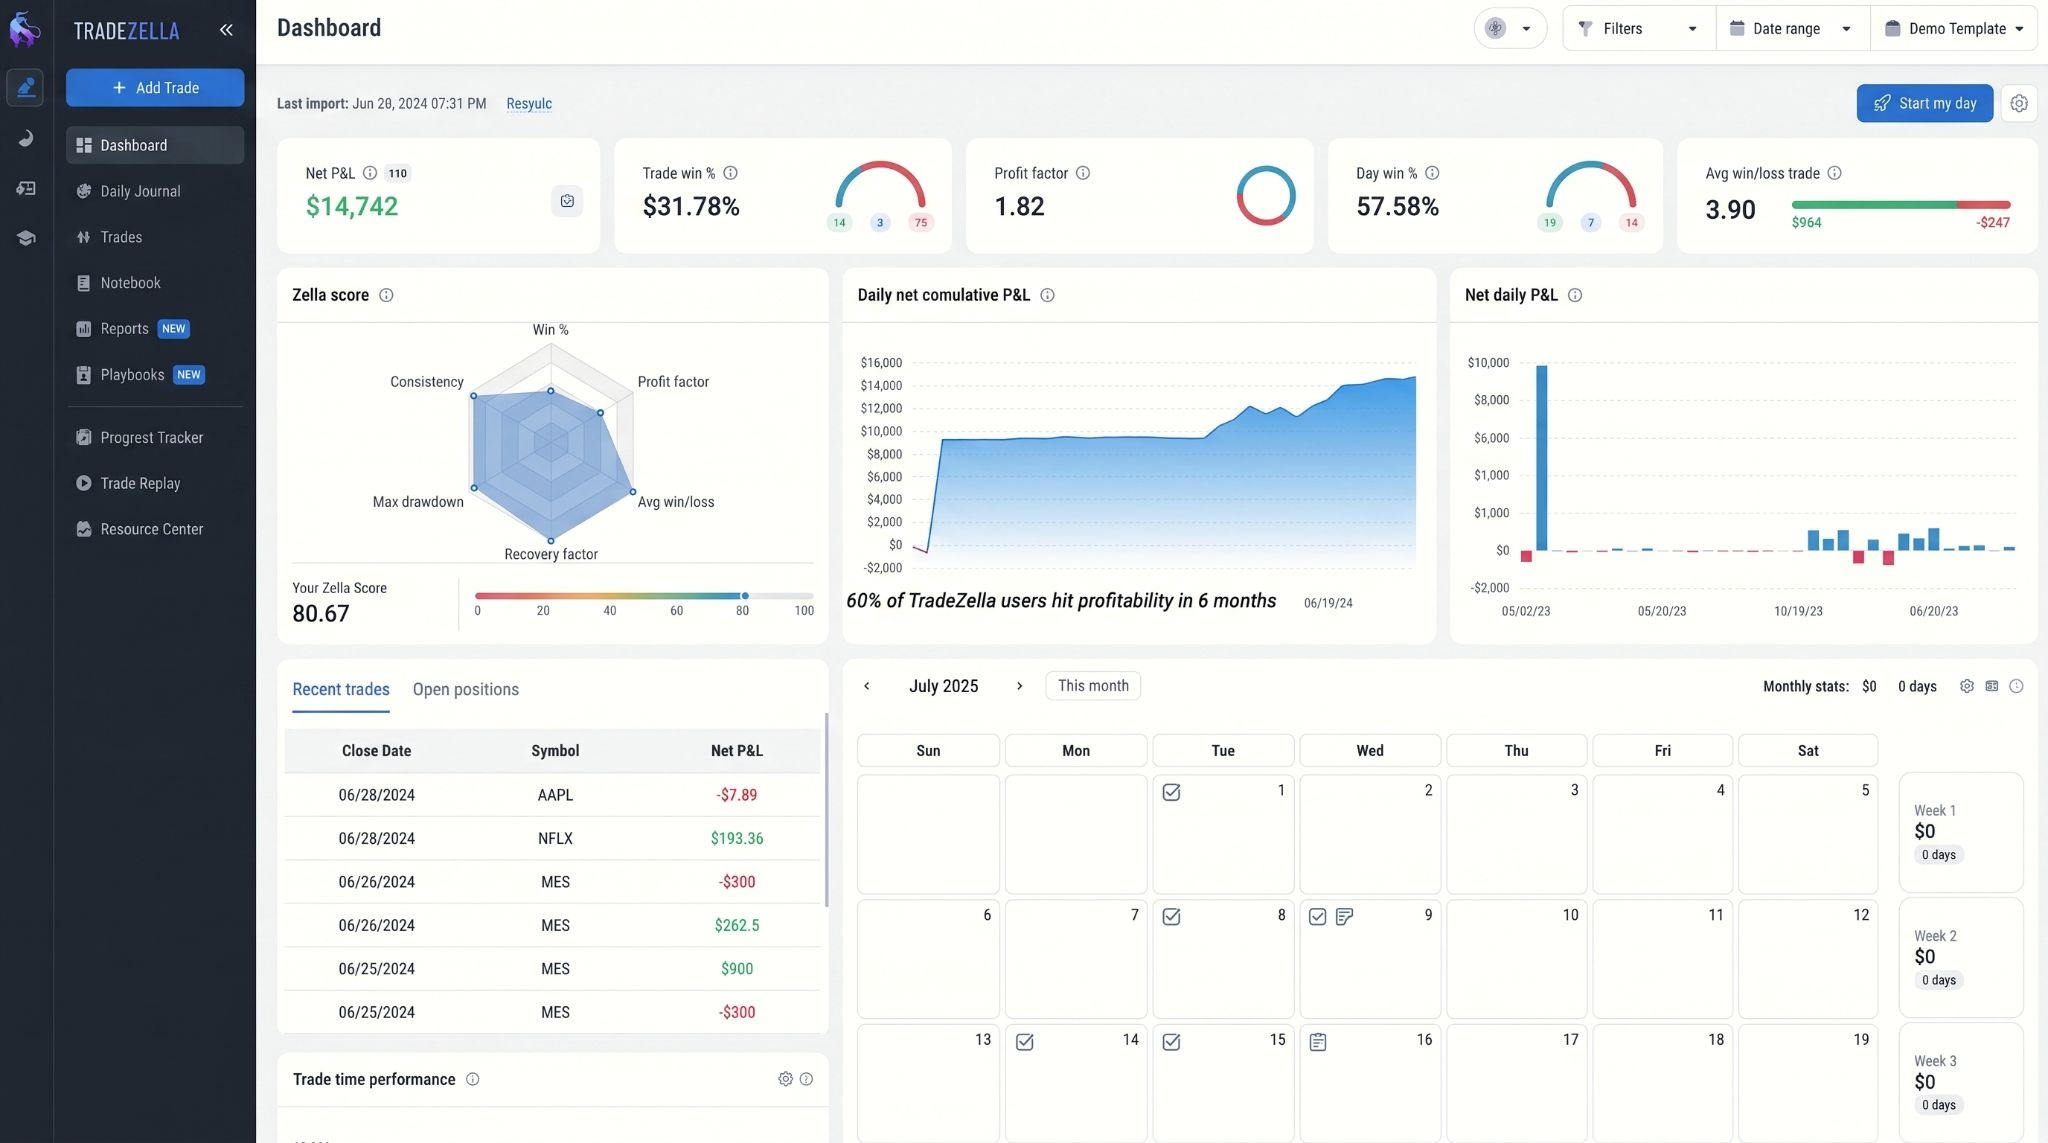Open the currency/account selector dropdown

pyautogui.click(x=1510, y=28)
